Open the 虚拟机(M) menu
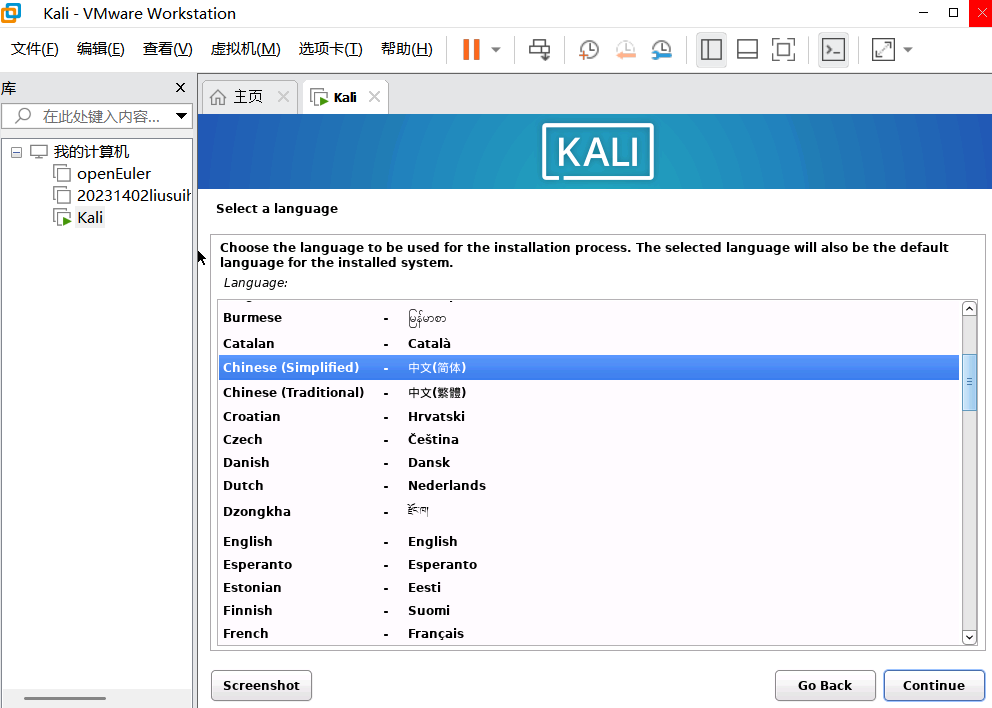 click(245, 49)
